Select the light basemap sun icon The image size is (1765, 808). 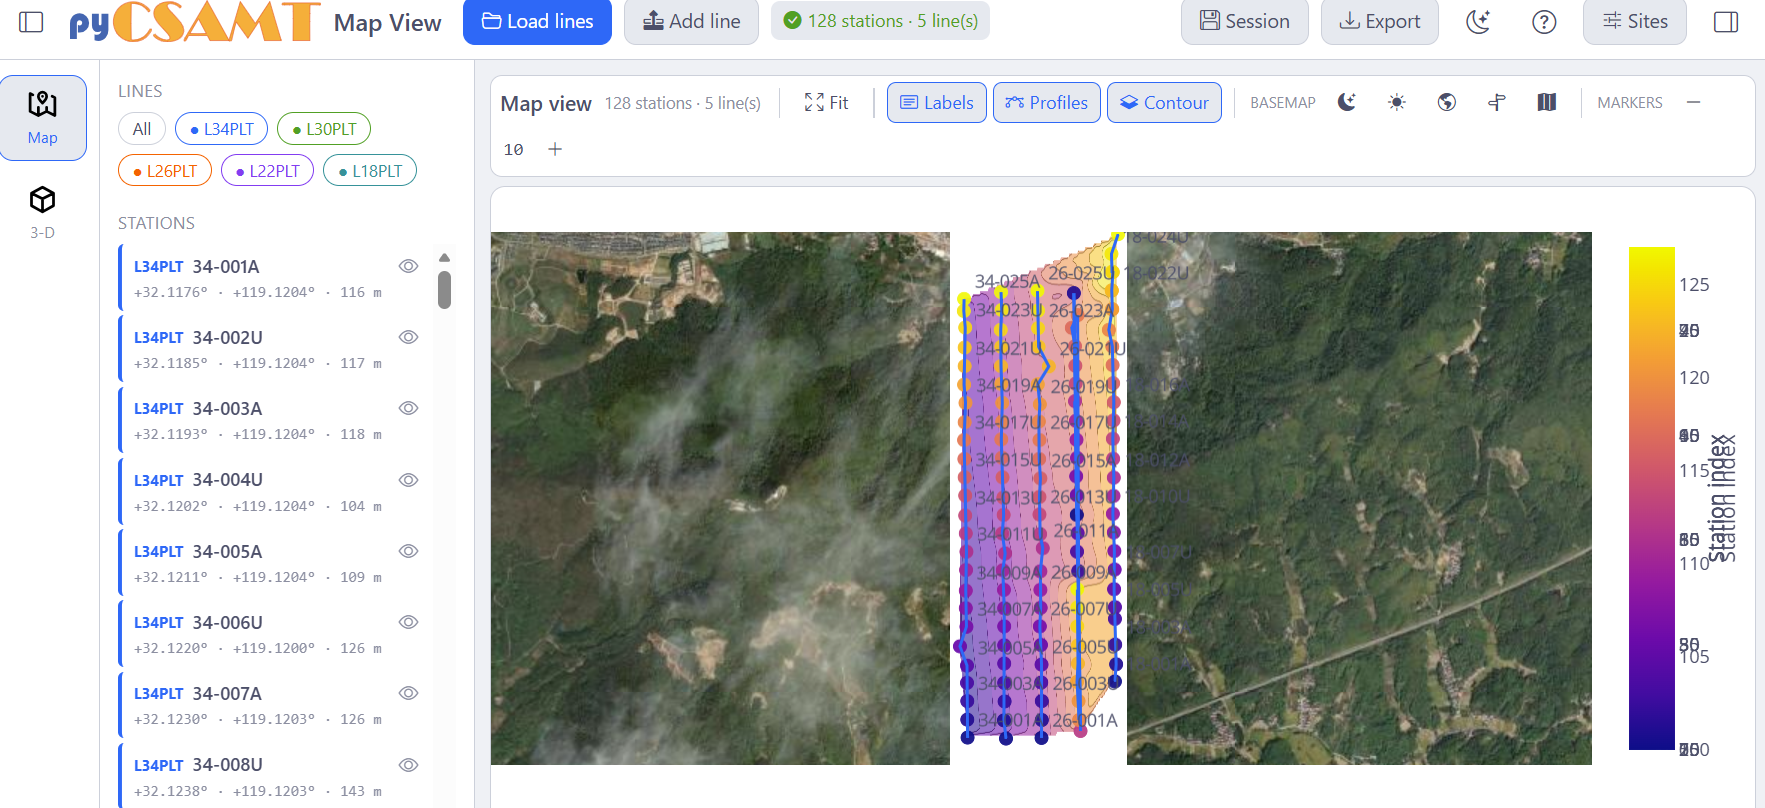click(x=1397, y=103)
